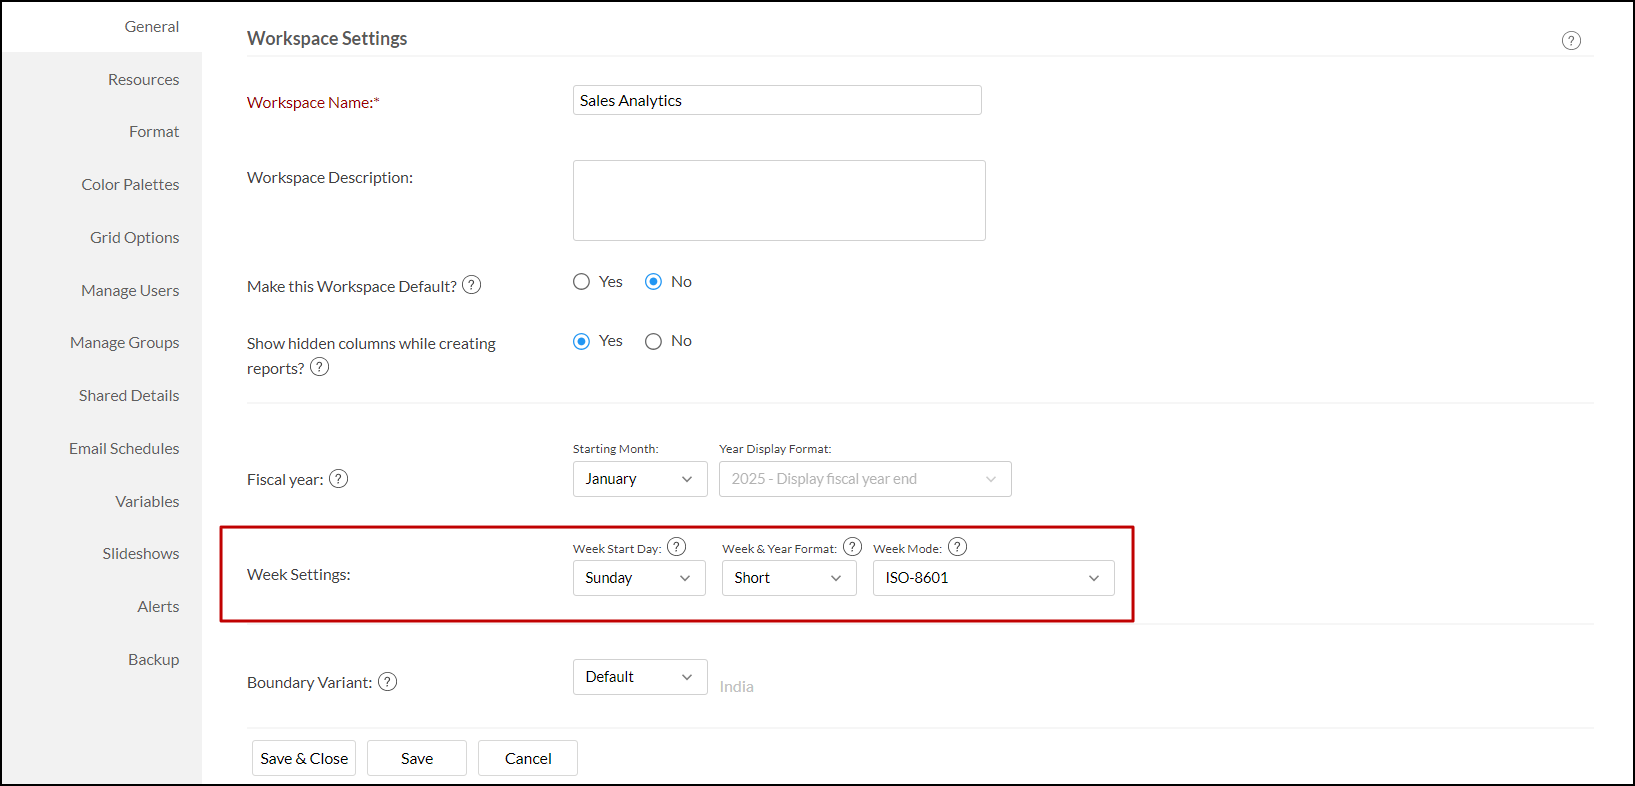Click into the Workspace Description text area

pos(778,200)
